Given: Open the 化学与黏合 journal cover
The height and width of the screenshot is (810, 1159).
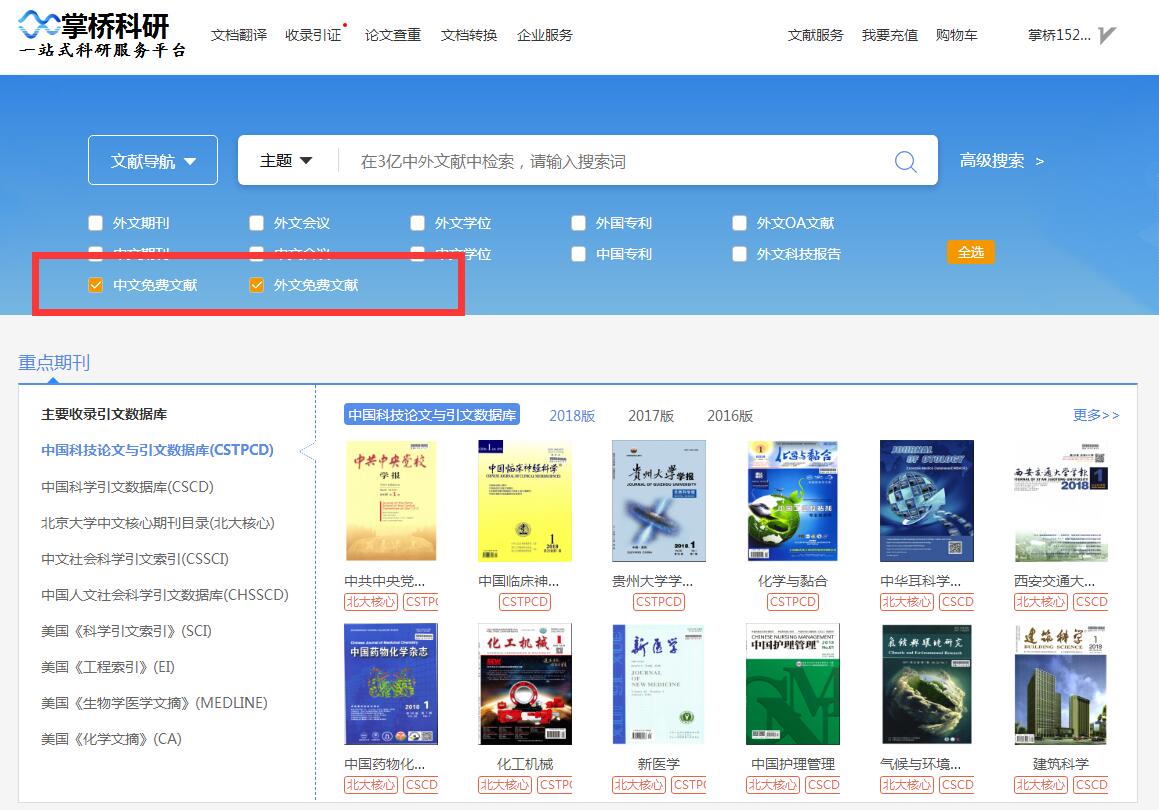Looking at the screenshot, I should pyautogui.click(x=792, y=500).
